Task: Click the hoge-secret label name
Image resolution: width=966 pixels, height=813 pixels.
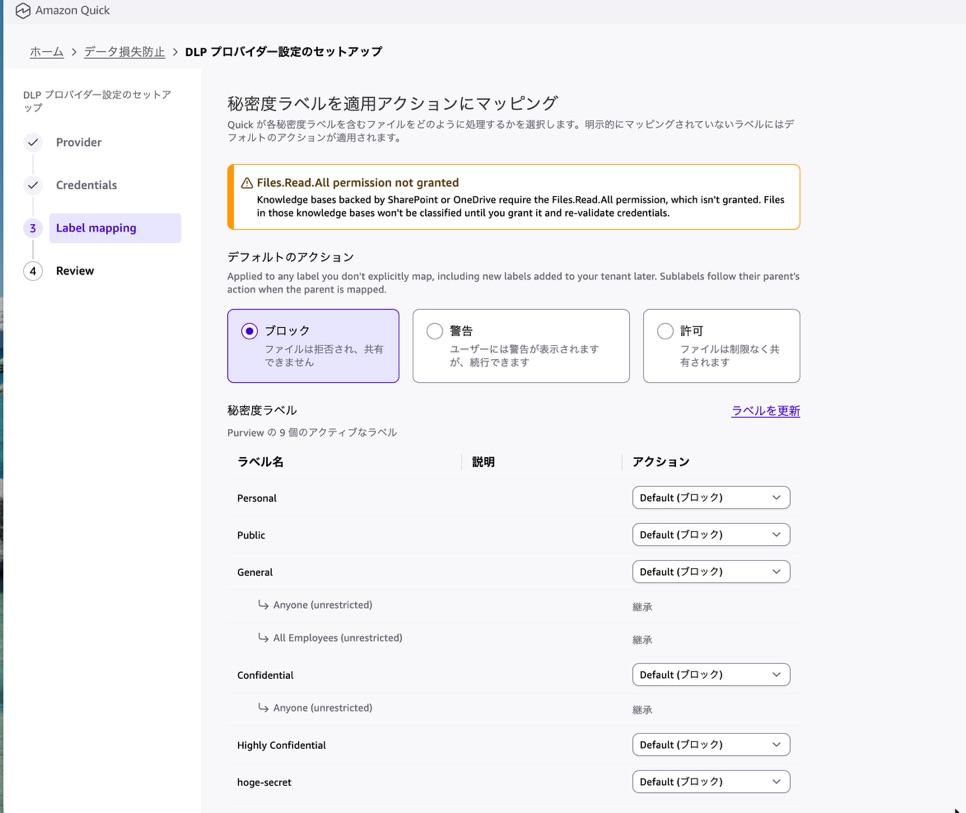Action: point(264,782)
